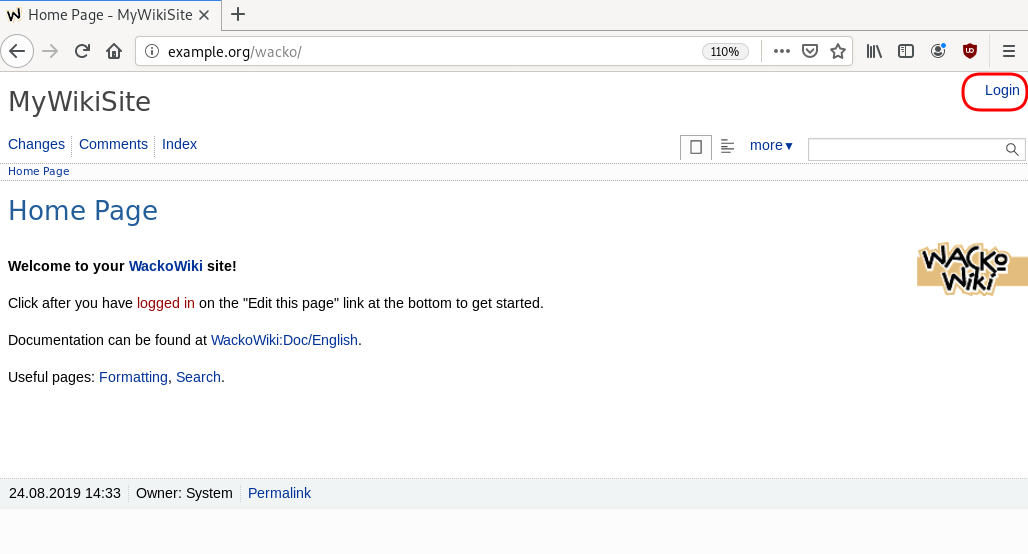Open the WackoWiki:Doc/English link
The width and height of the screenshot is (1028, 554).
(285, 340)
